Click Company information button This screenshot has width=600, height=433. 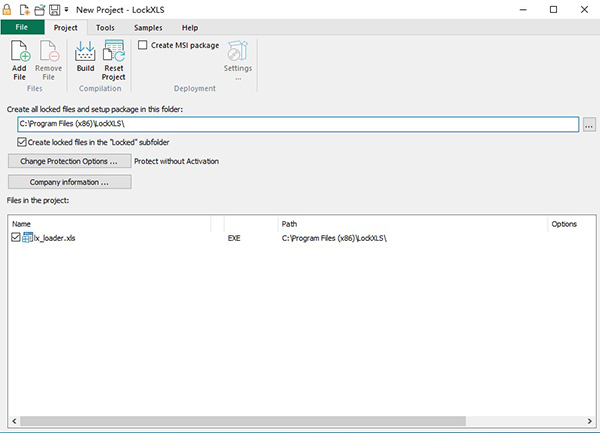click(x=70, y=182)
